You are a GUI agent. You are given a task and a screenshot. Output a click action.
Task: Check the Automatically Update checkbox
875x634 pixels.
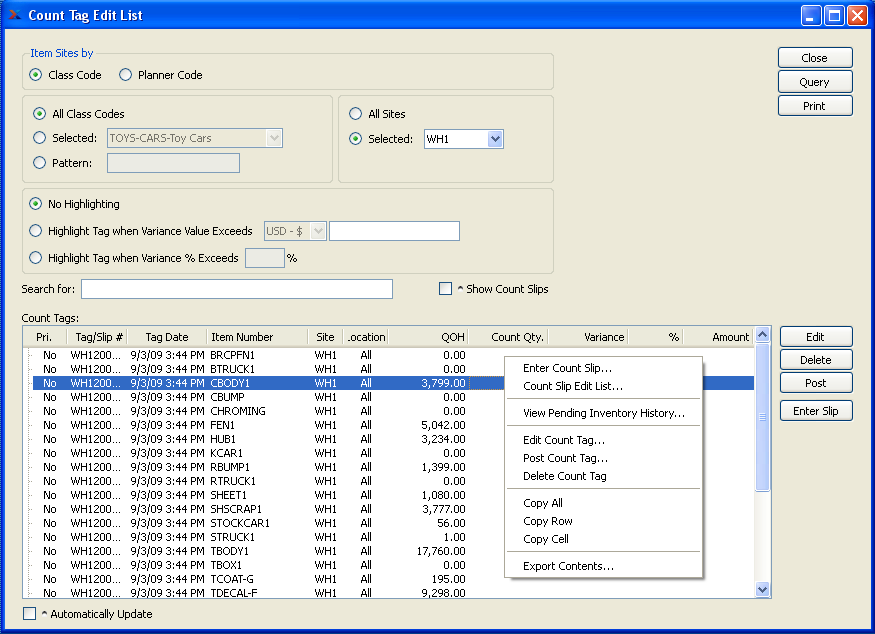pyautogui.click(x=29, y=614)
